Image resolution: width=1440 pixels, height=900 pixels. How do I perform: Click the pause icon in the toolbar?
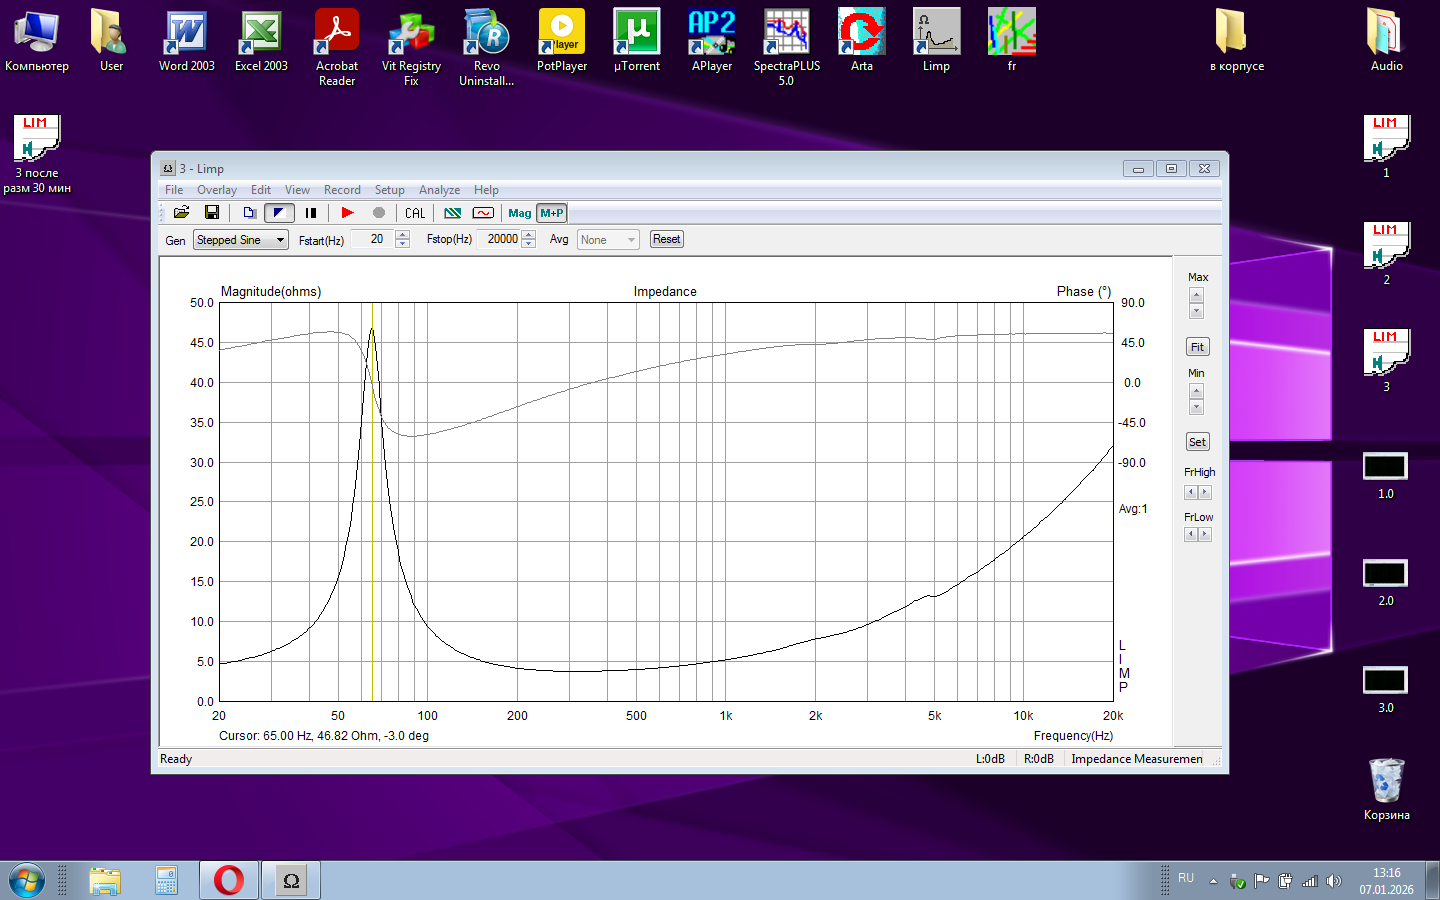pyautogui.click(x=311, y=213)
